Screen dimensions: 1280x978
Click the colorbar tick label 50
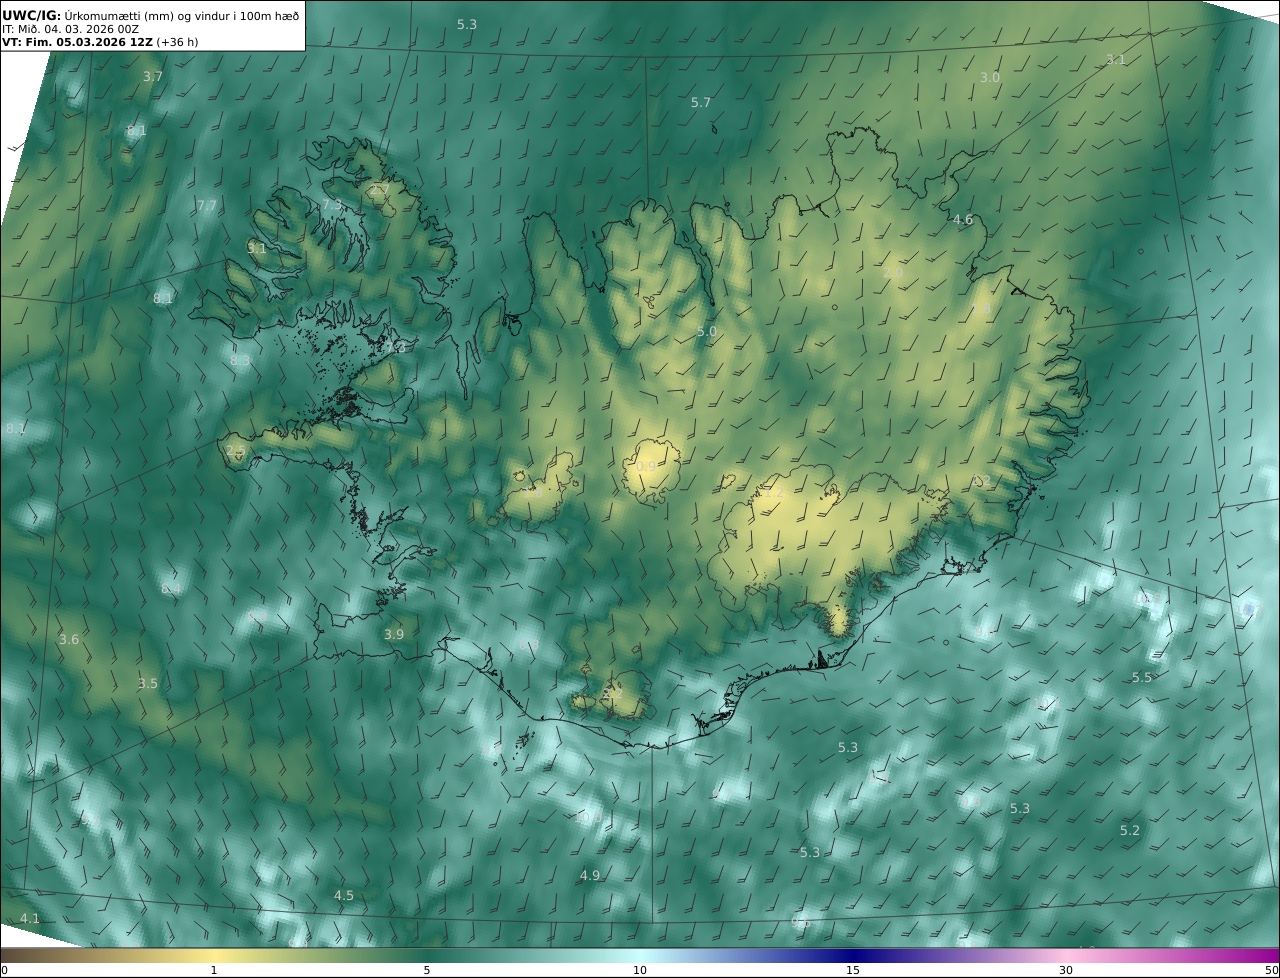(1272, 970)
